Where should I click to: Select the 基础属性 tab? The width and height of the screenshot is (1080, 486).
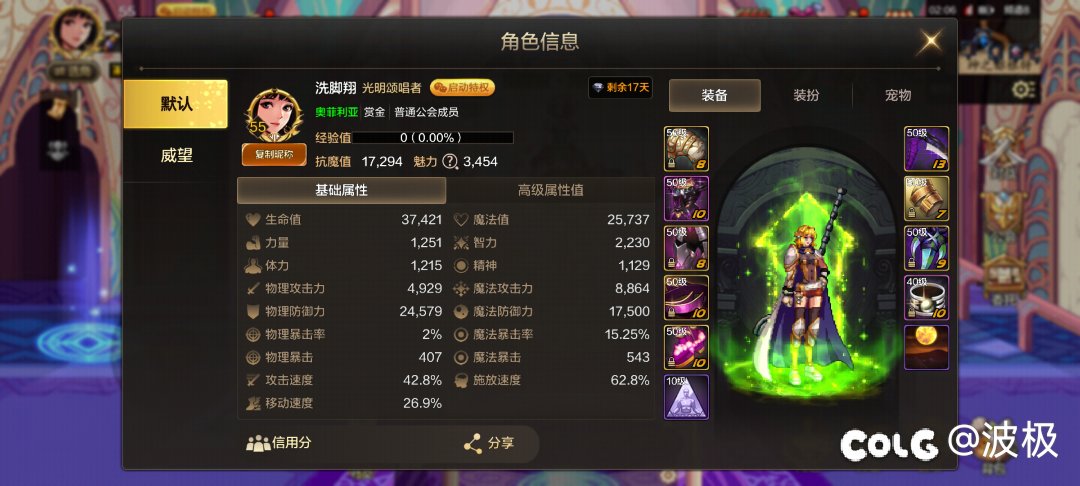pyautogui.click(x=342, y=191)
